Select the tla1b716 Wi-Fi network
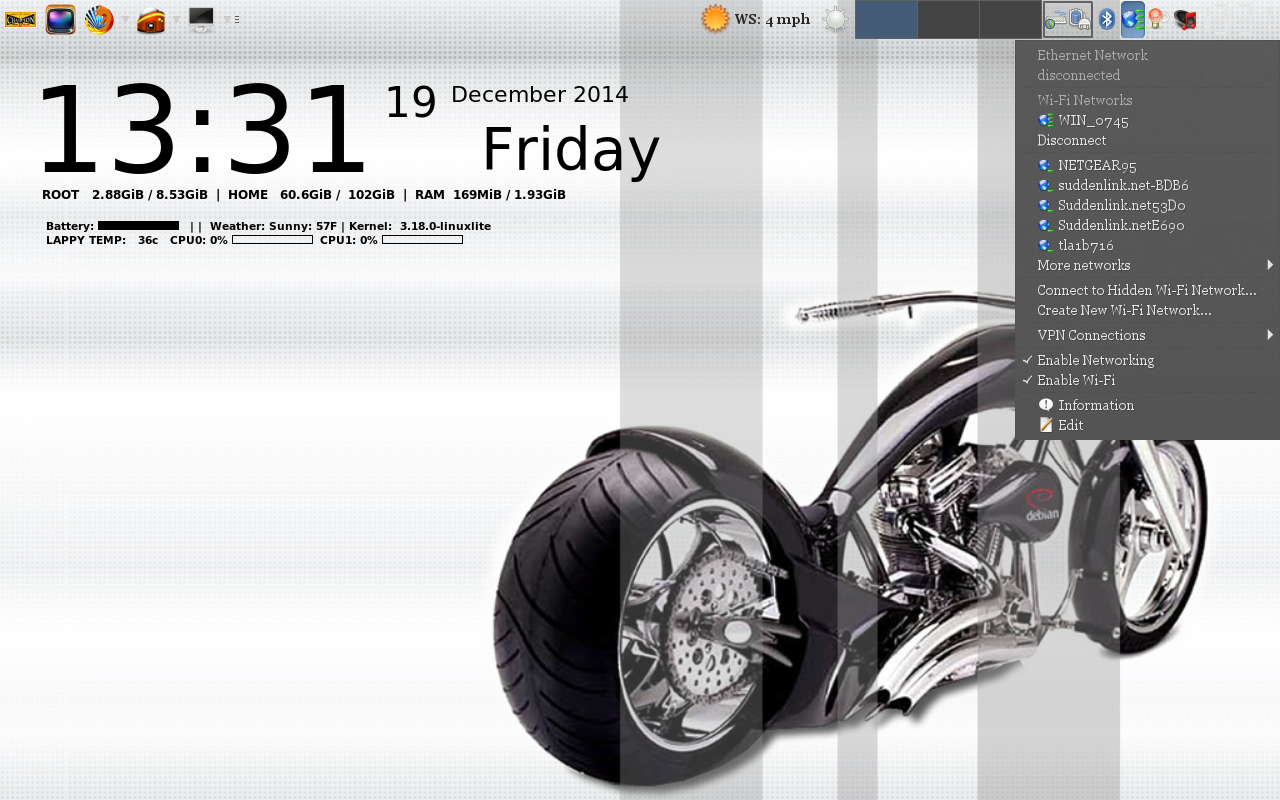This screenshot has width=1280, height=800. point(1085,245)
